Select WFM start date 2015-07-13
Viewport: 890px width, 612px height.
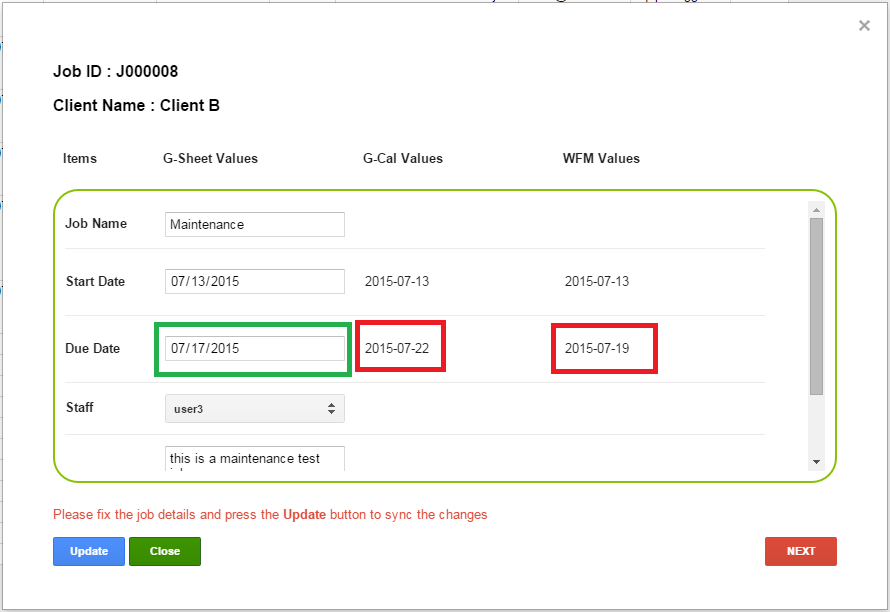point(597,282)
